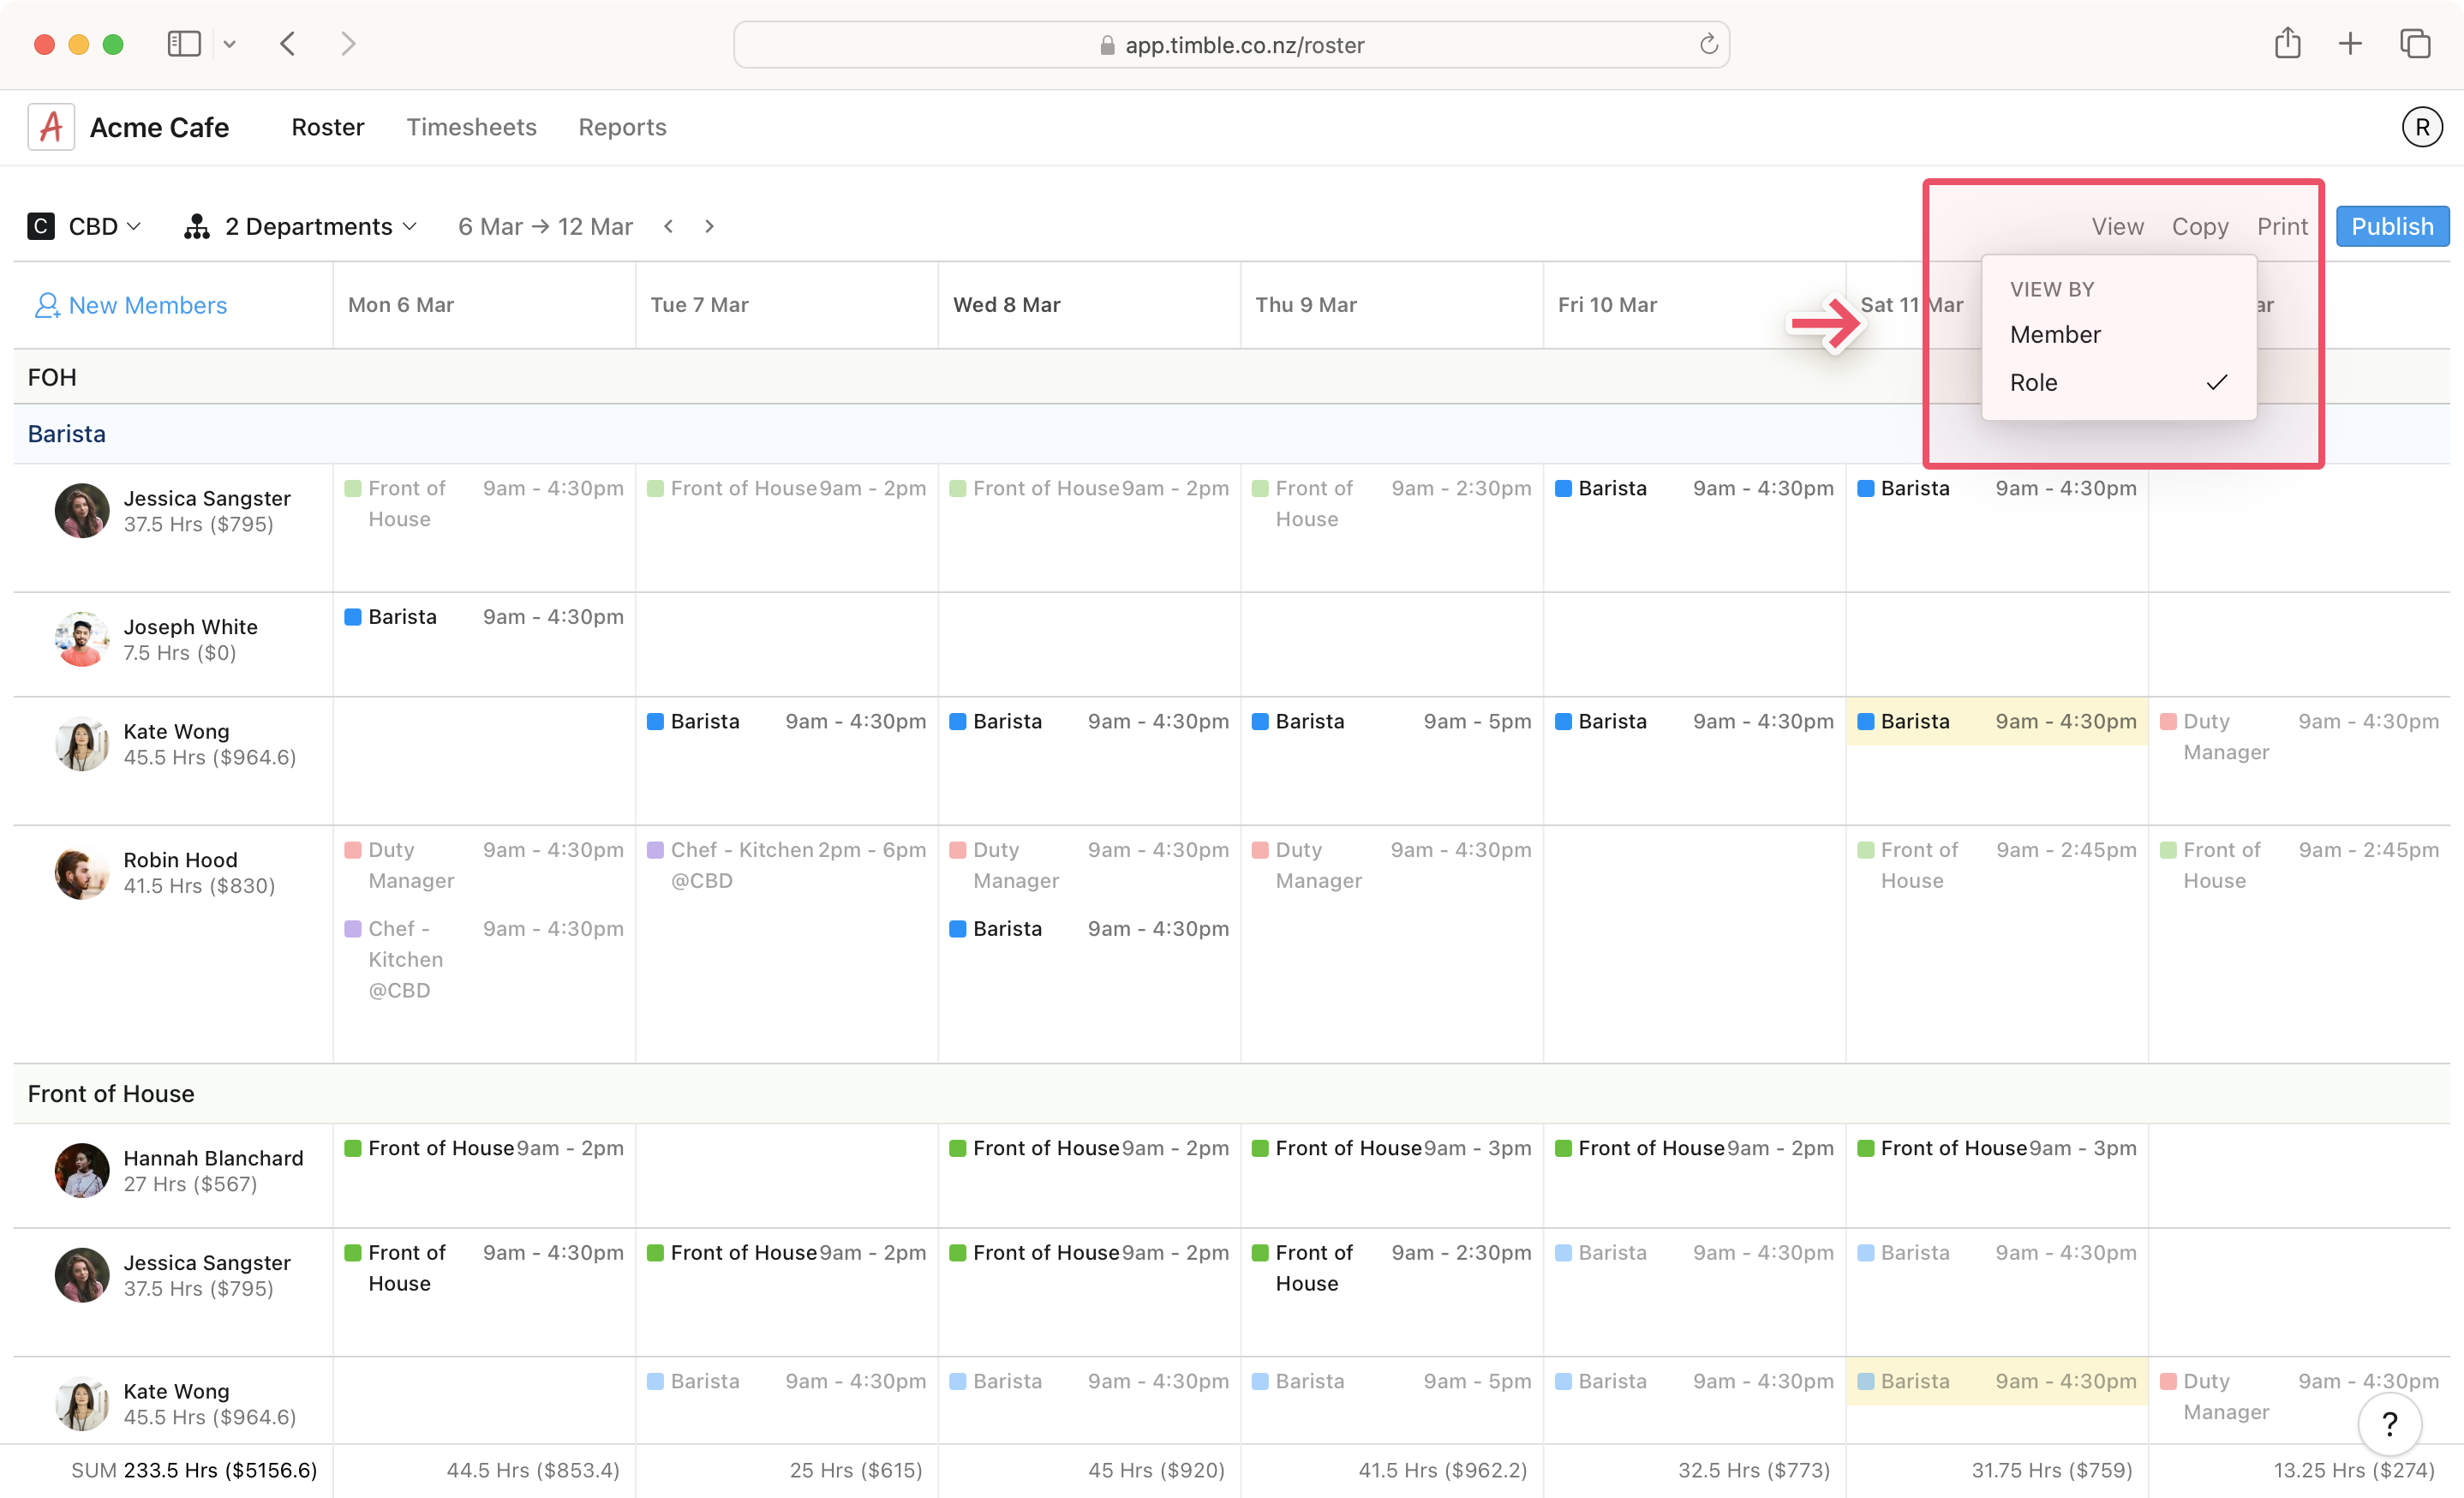Switch to the Timesheets tab
The image size is (2464, 1498).
point(471,127)
